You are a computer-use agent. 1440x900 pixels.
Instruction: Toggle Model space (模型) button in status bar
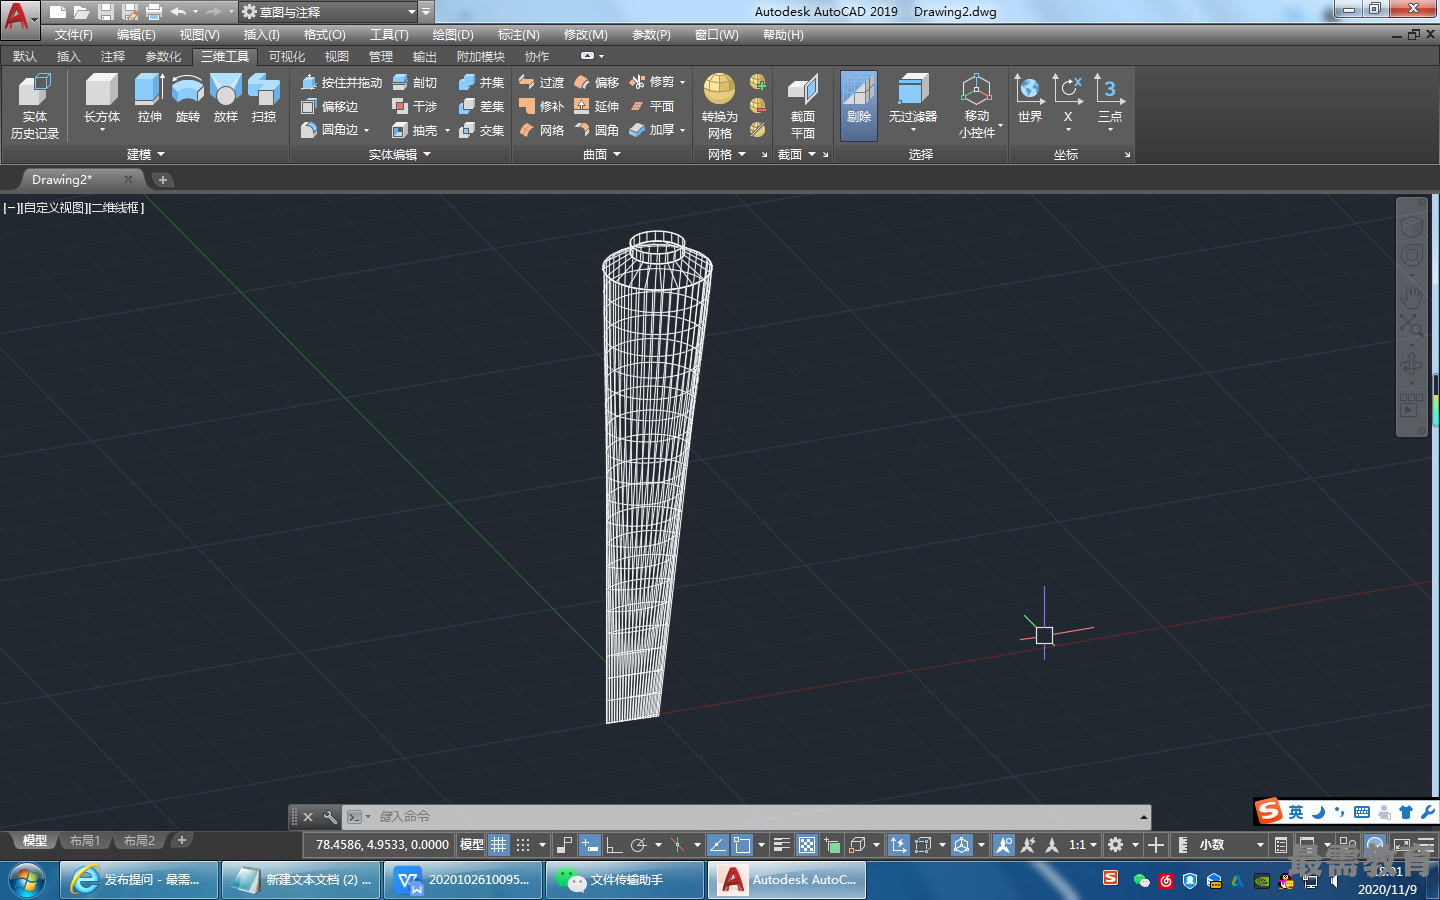472,845
